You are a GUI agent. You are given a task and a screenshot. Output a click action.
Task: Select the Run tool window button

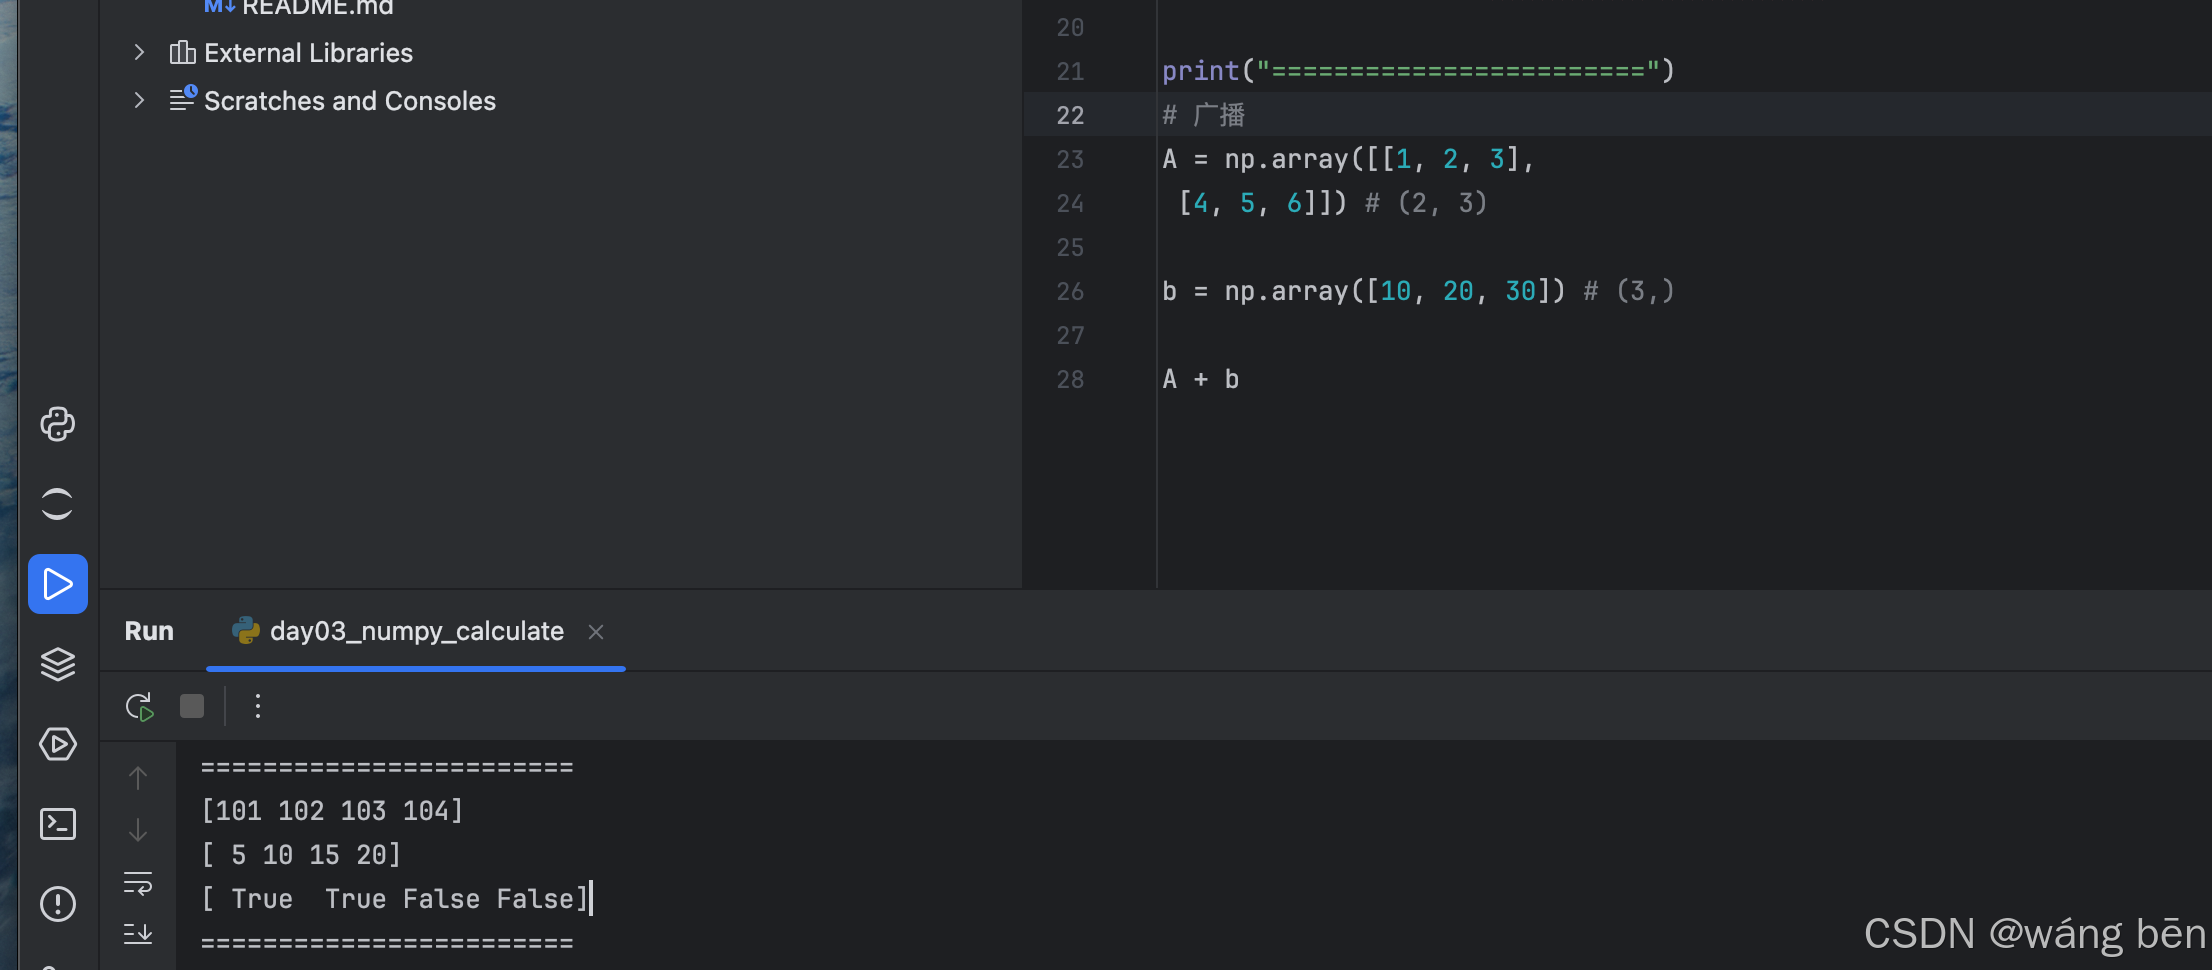(x=57, y=584)
